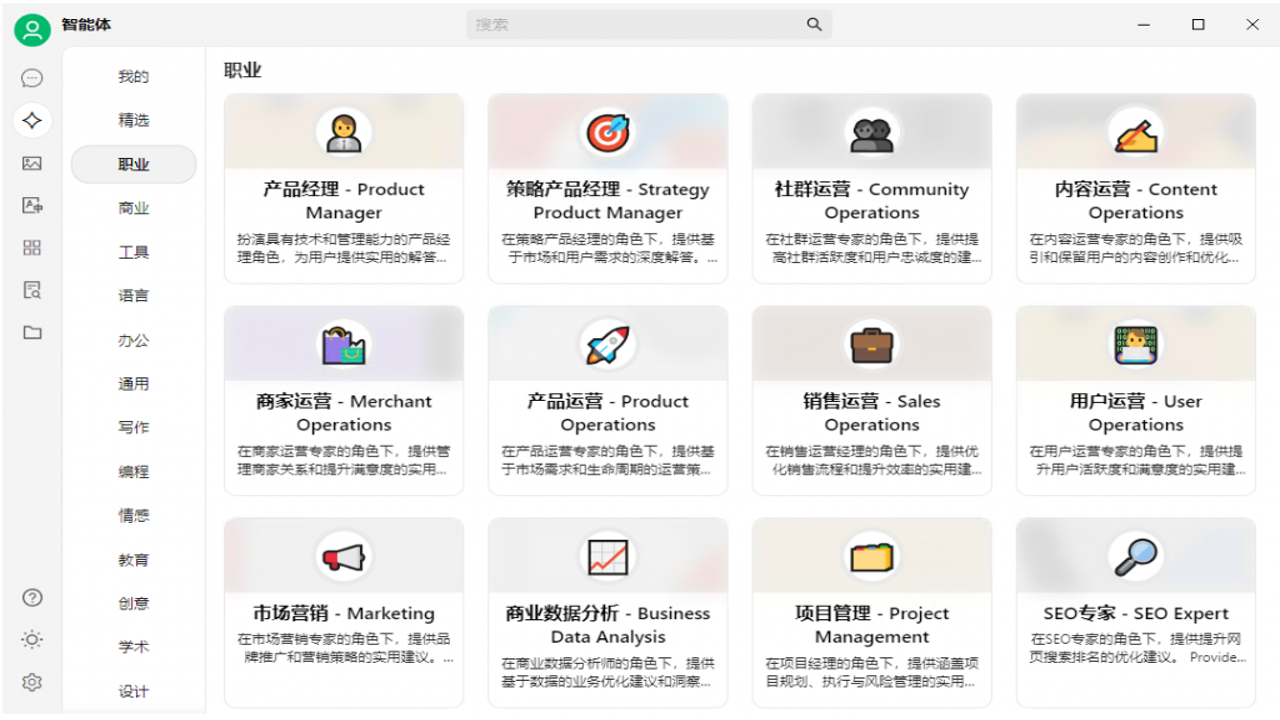Switch to the 创意 category
The image size is (1280, 720).
134,604
